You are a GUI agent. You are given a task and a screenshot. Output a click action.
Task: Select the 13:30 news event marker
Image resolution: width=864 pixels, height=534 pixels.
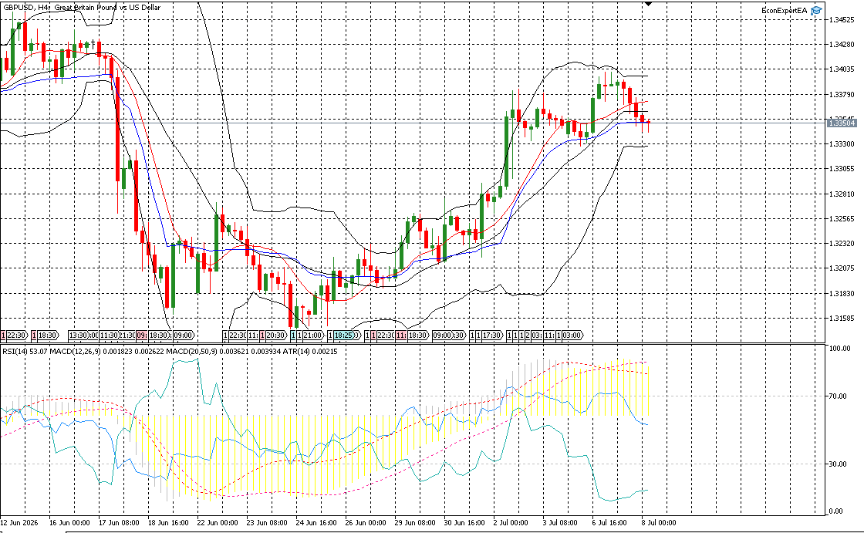(79, 335)
